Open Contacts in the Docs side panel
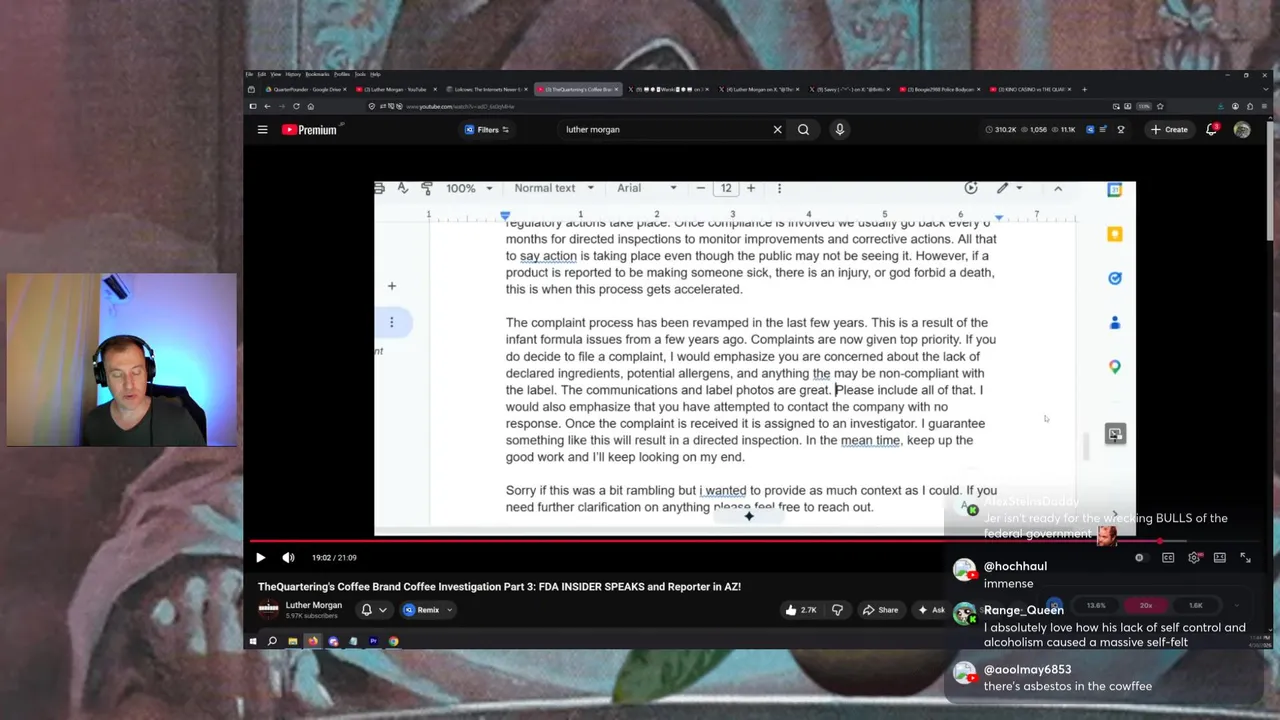1280x720 pixels. point(1115,322)
